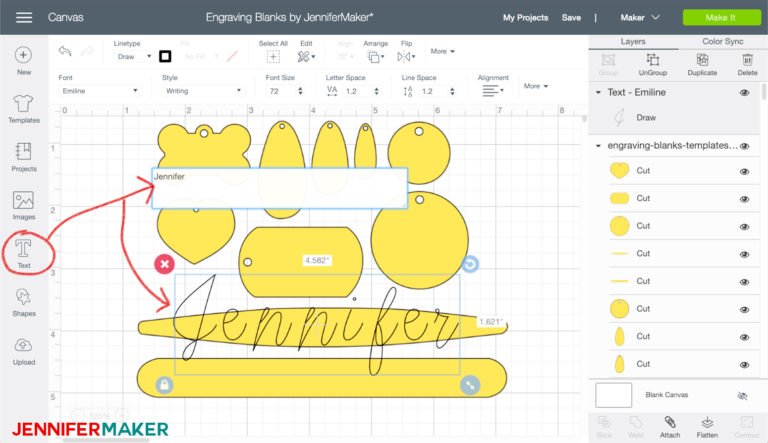
Task: Open the Linetype Draw dropdown
Action: pyautogui.click(x=133, y=57)
